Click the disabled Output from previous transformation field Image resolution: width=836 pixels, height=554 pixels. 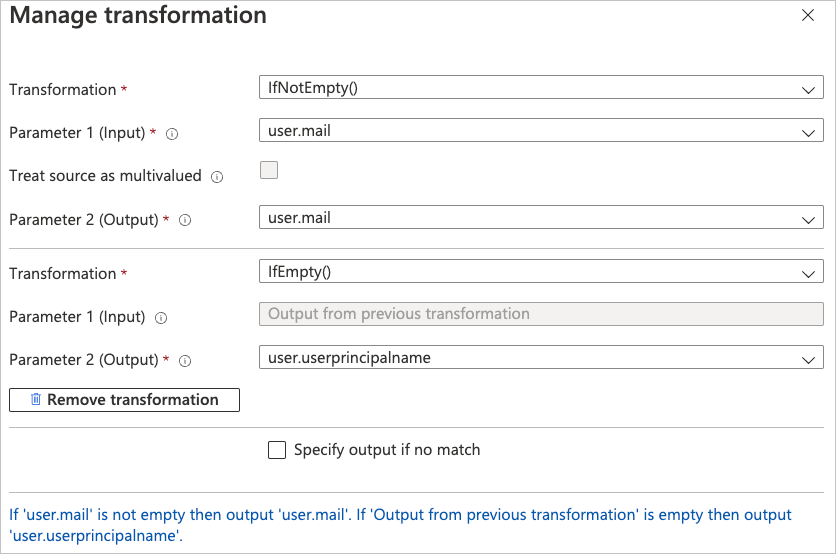(x=540, y=314)
